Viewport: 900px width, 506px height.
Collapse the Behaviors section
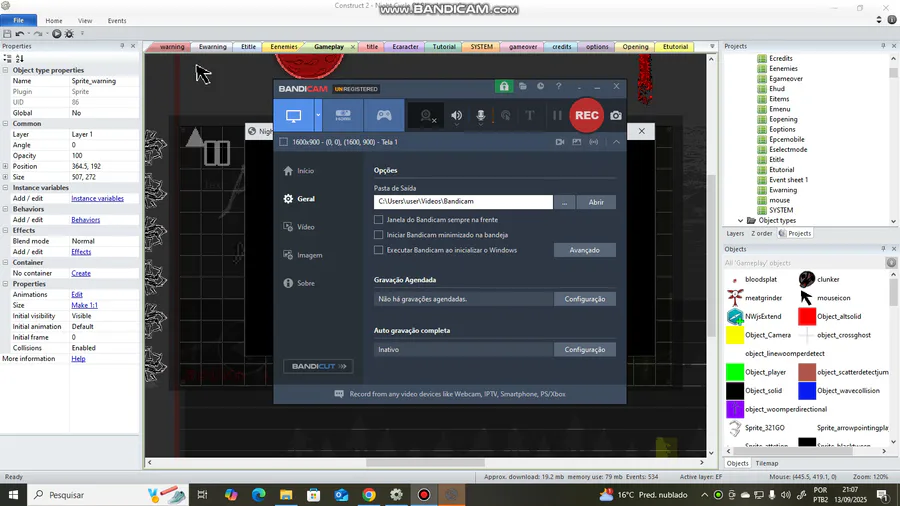pos(5,209)
